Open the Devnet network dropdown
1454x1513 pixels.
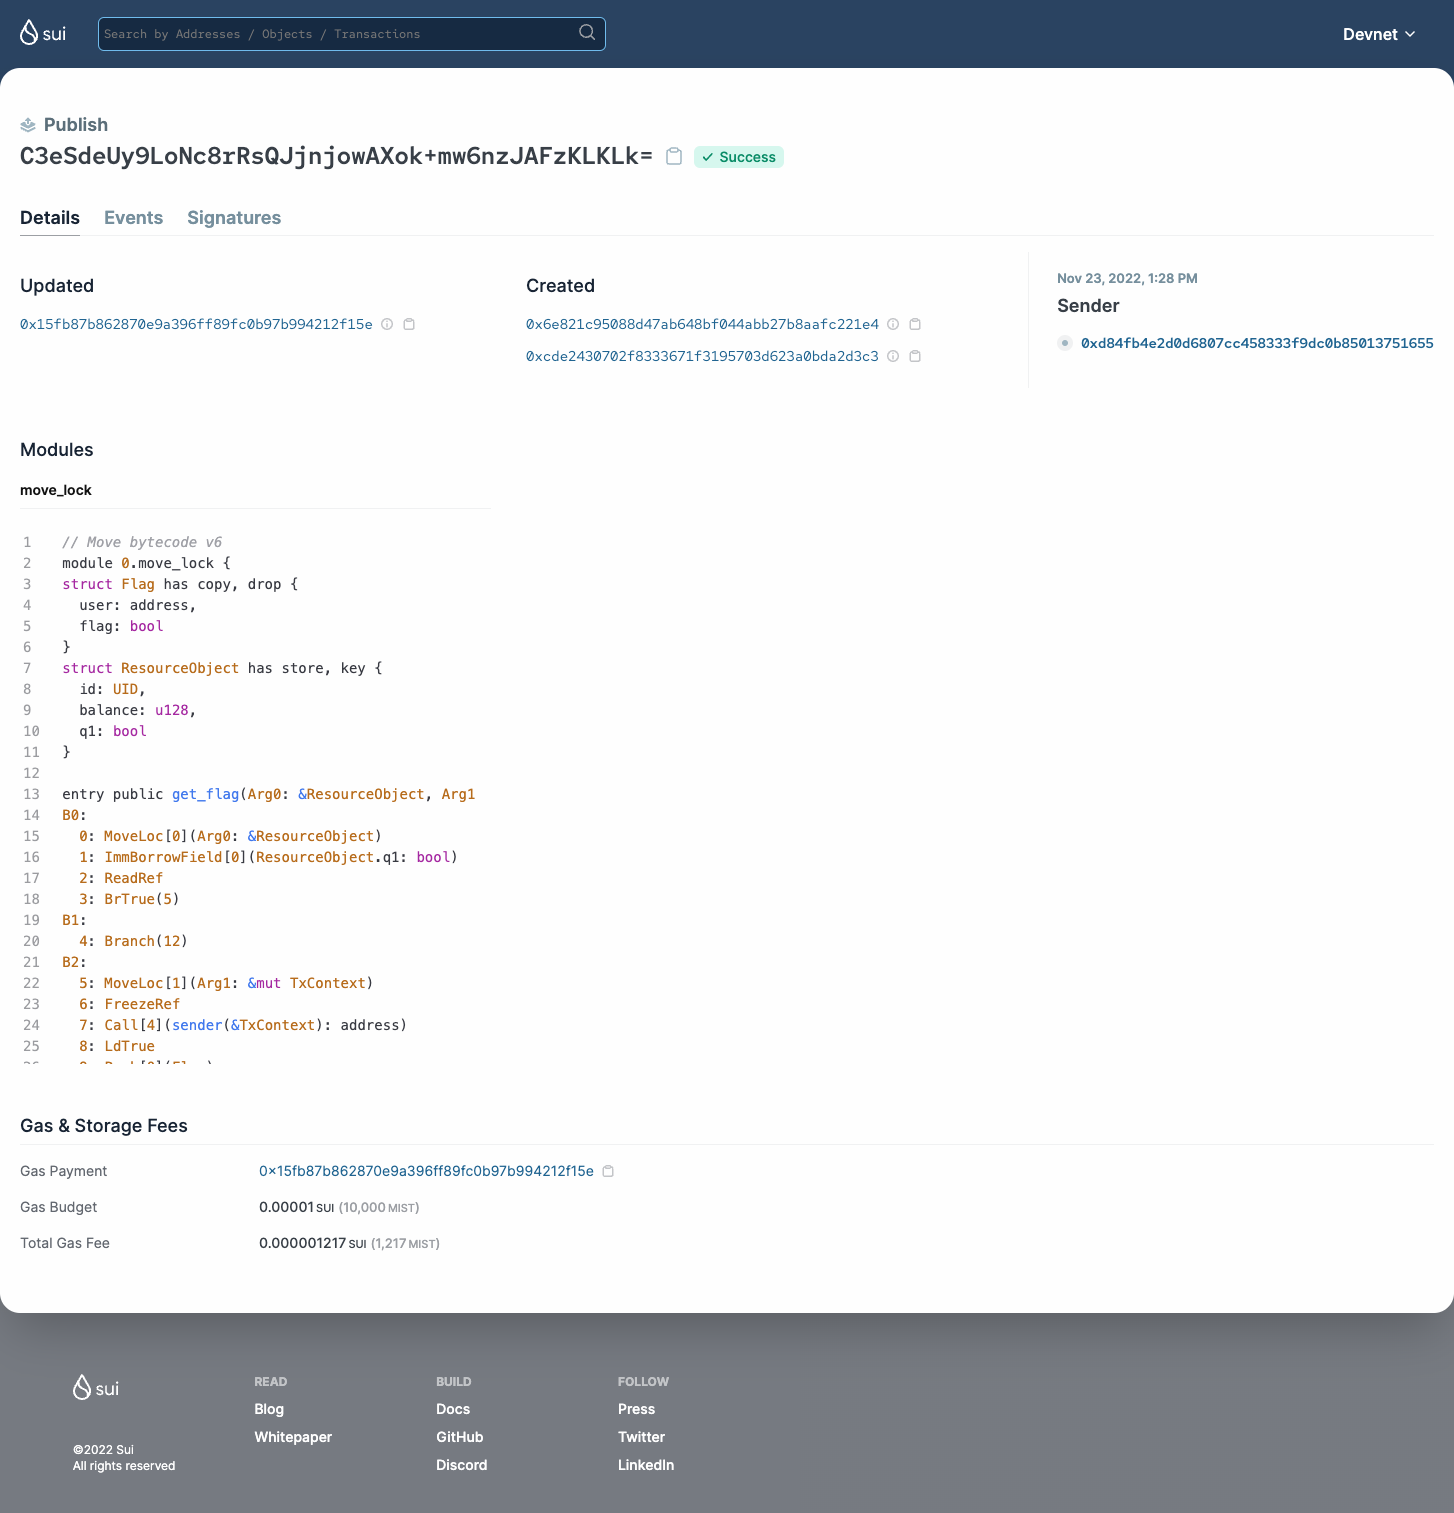[1378, 34]
